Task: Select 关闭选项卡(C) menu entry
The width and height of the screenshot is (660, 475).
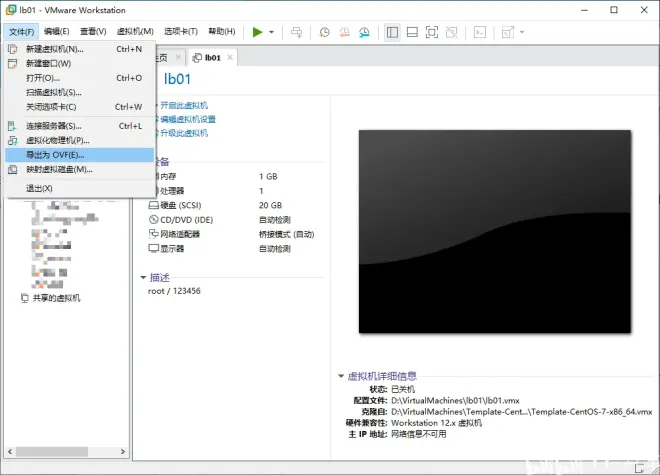Action: [x=80, y=107]
